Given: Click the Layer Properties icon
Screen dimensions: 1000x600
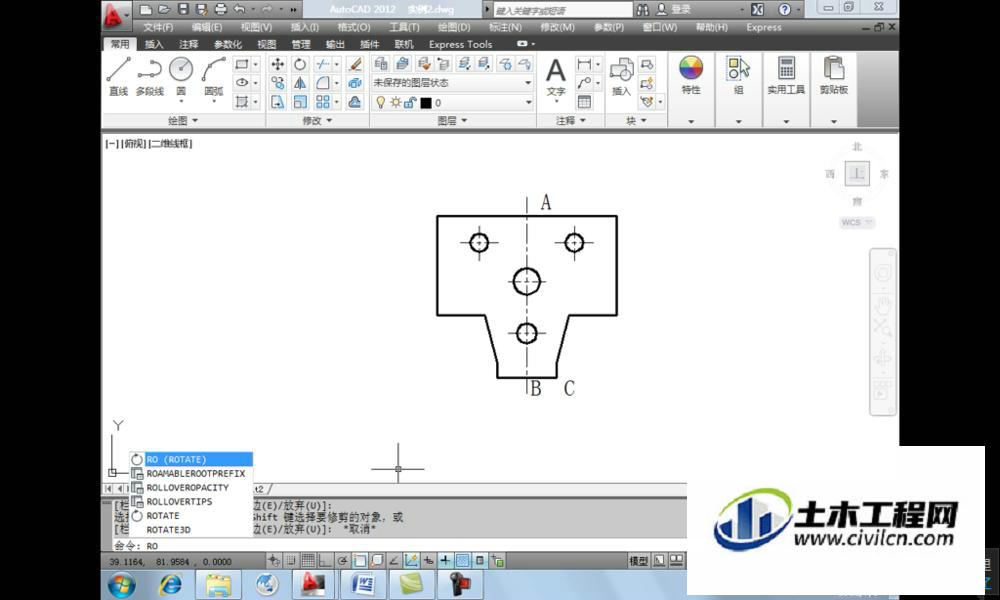Looking at the screenshot, I should click(x=381, y=64).
